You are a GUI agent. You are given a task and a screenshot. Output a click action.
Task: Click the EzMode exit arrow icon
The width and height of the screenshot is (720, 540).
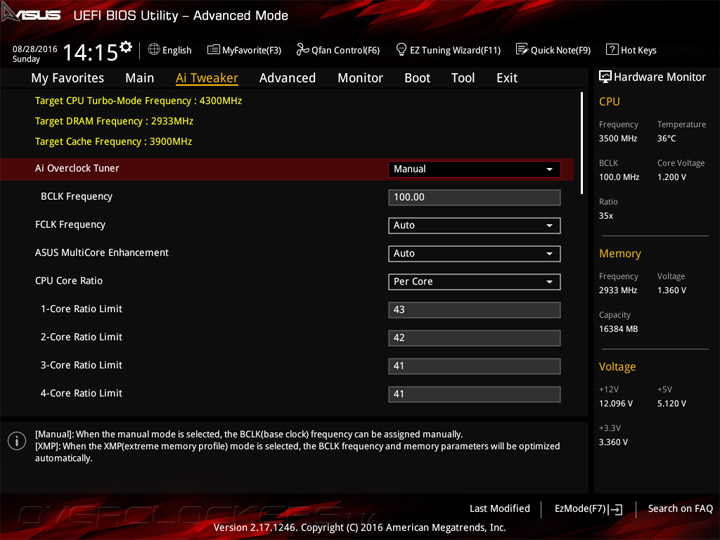tap(616, 509)
